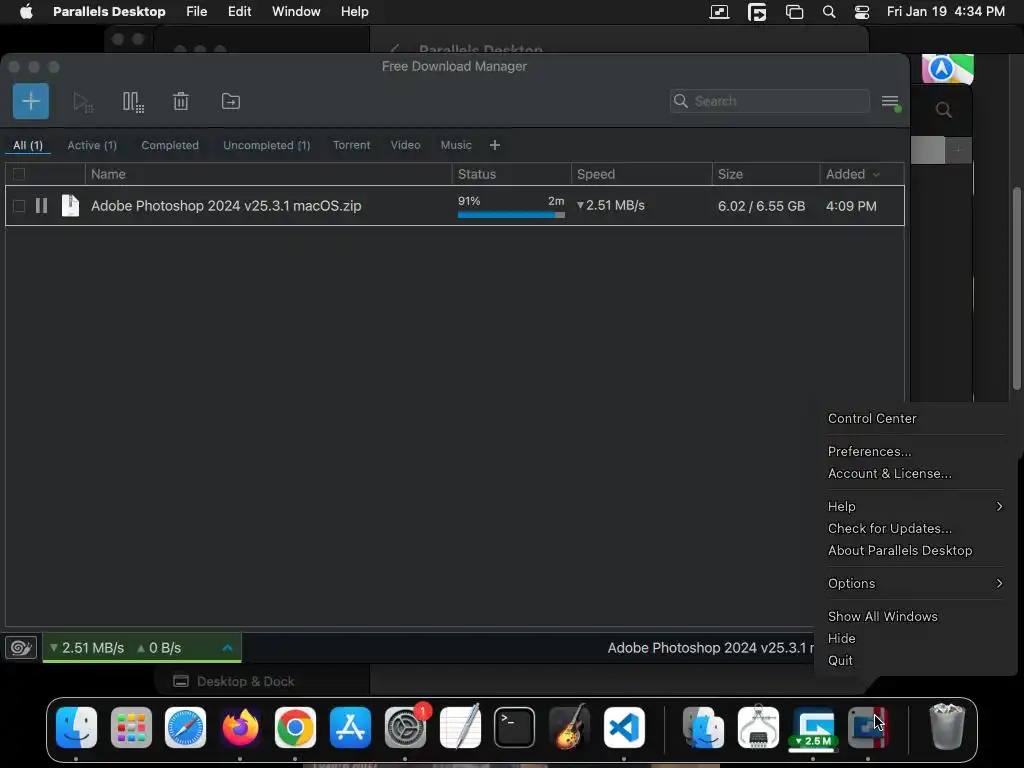Open Launchpad from the Dock
This screenshot has height=768, width=1024.
tap(131, 727)
